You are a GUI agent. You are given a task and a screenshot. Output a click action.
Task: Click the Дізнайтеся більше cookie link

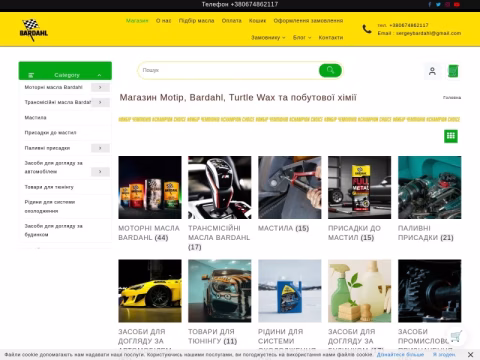tap(400, 354)
